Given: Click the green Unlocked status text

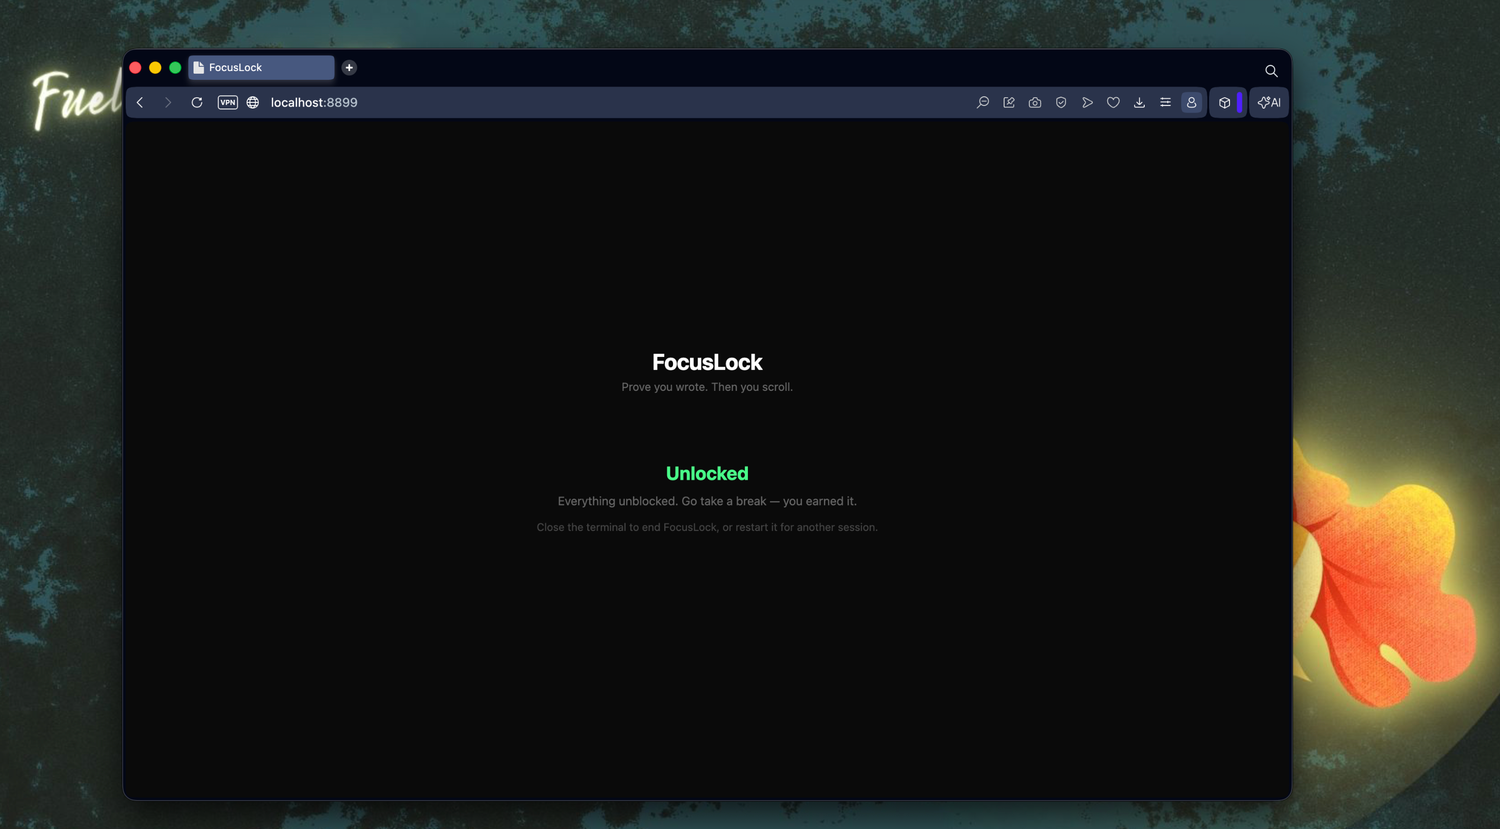Looking at the screenshot, I should pos(707,474).
